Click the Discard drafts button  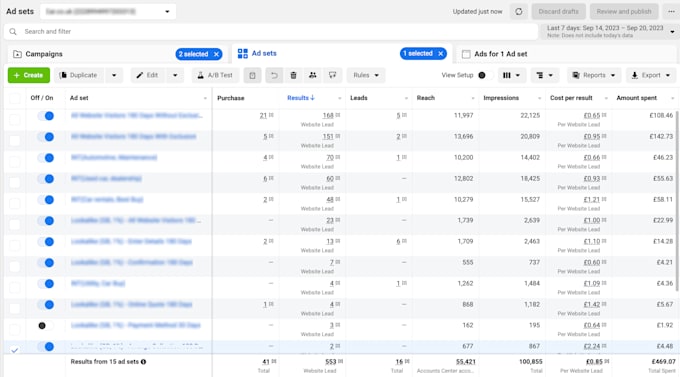tap(559, 12)
